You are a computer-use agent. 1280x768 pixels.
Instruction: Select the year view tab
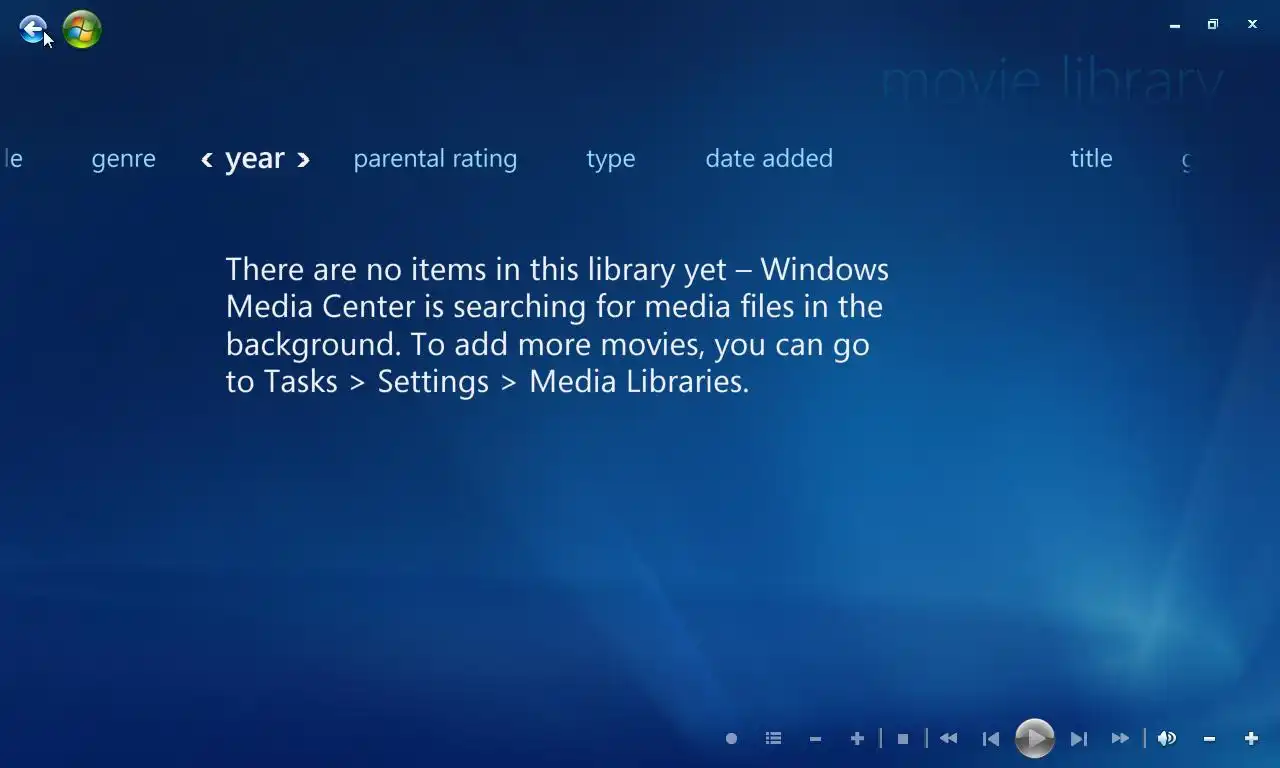pyautogui.click(x=255, y=159)
